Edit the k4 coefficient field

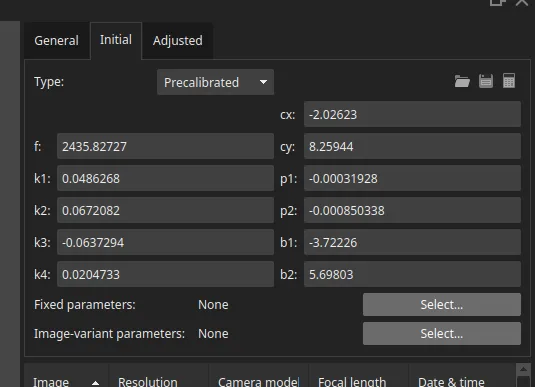click(x=165, y=274)
